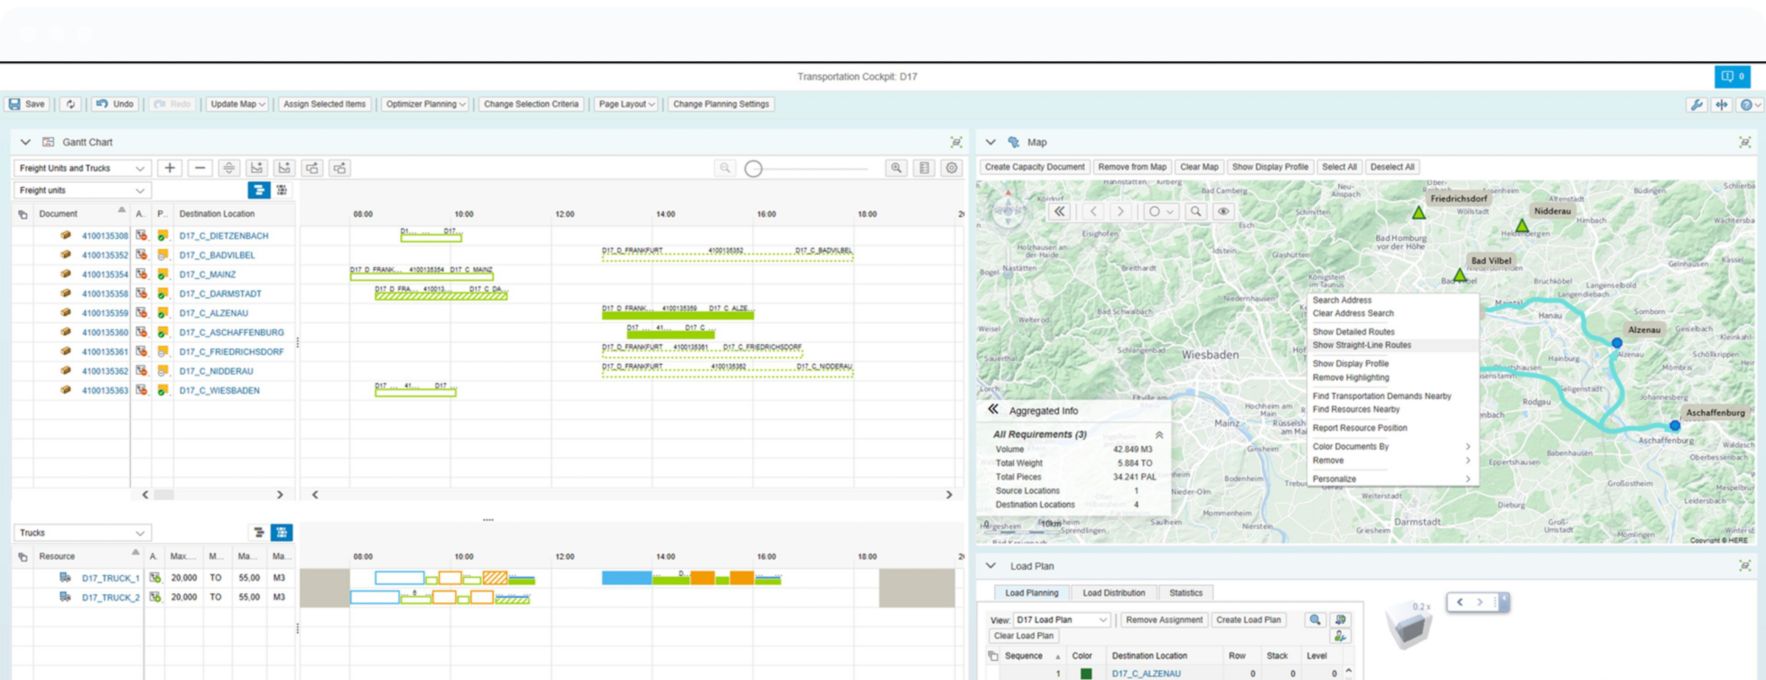This screenshot has width=1766, height=680.
Task: Open the Freight Units and Trucks dropdown
Action: [82, 168]
